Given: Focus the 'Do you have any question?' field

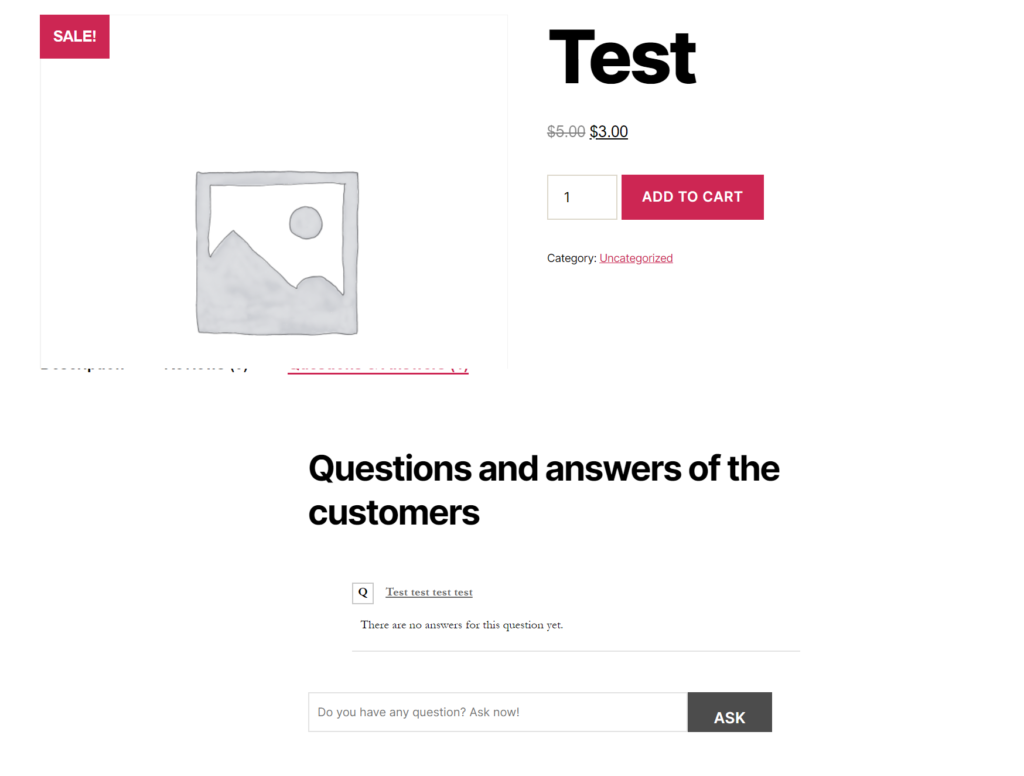Looking at the screenshot, I should click(x=497, y=712).
